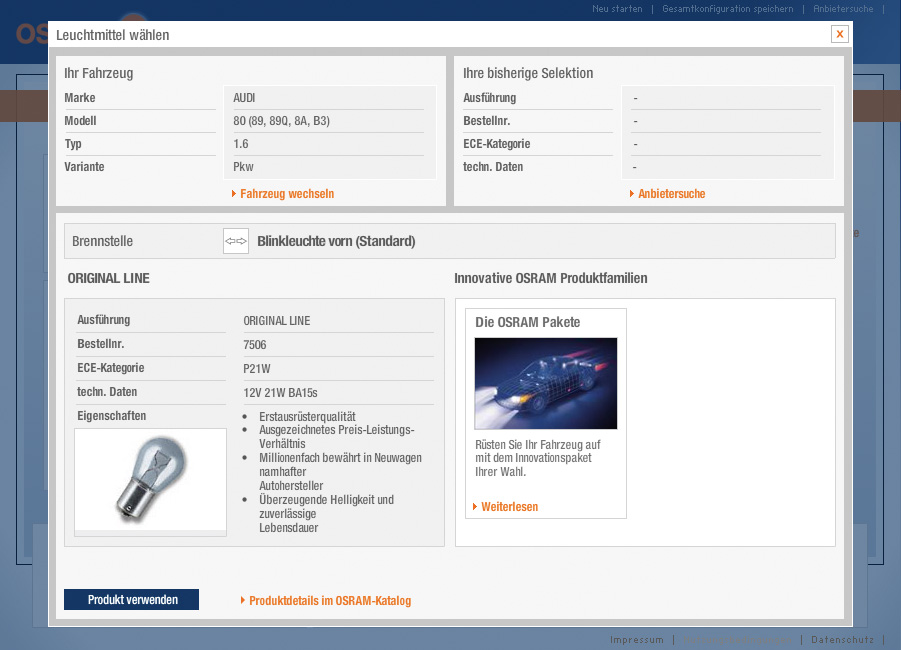Screen dimensions: 901x650
Task: Switch Brennstelle using the double-arrow icon
Action: point(236,241)
